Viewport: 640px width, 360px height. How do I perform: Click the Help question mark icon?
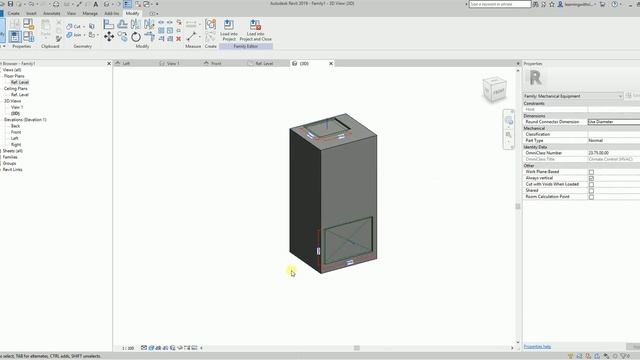[x=615, y=4]
